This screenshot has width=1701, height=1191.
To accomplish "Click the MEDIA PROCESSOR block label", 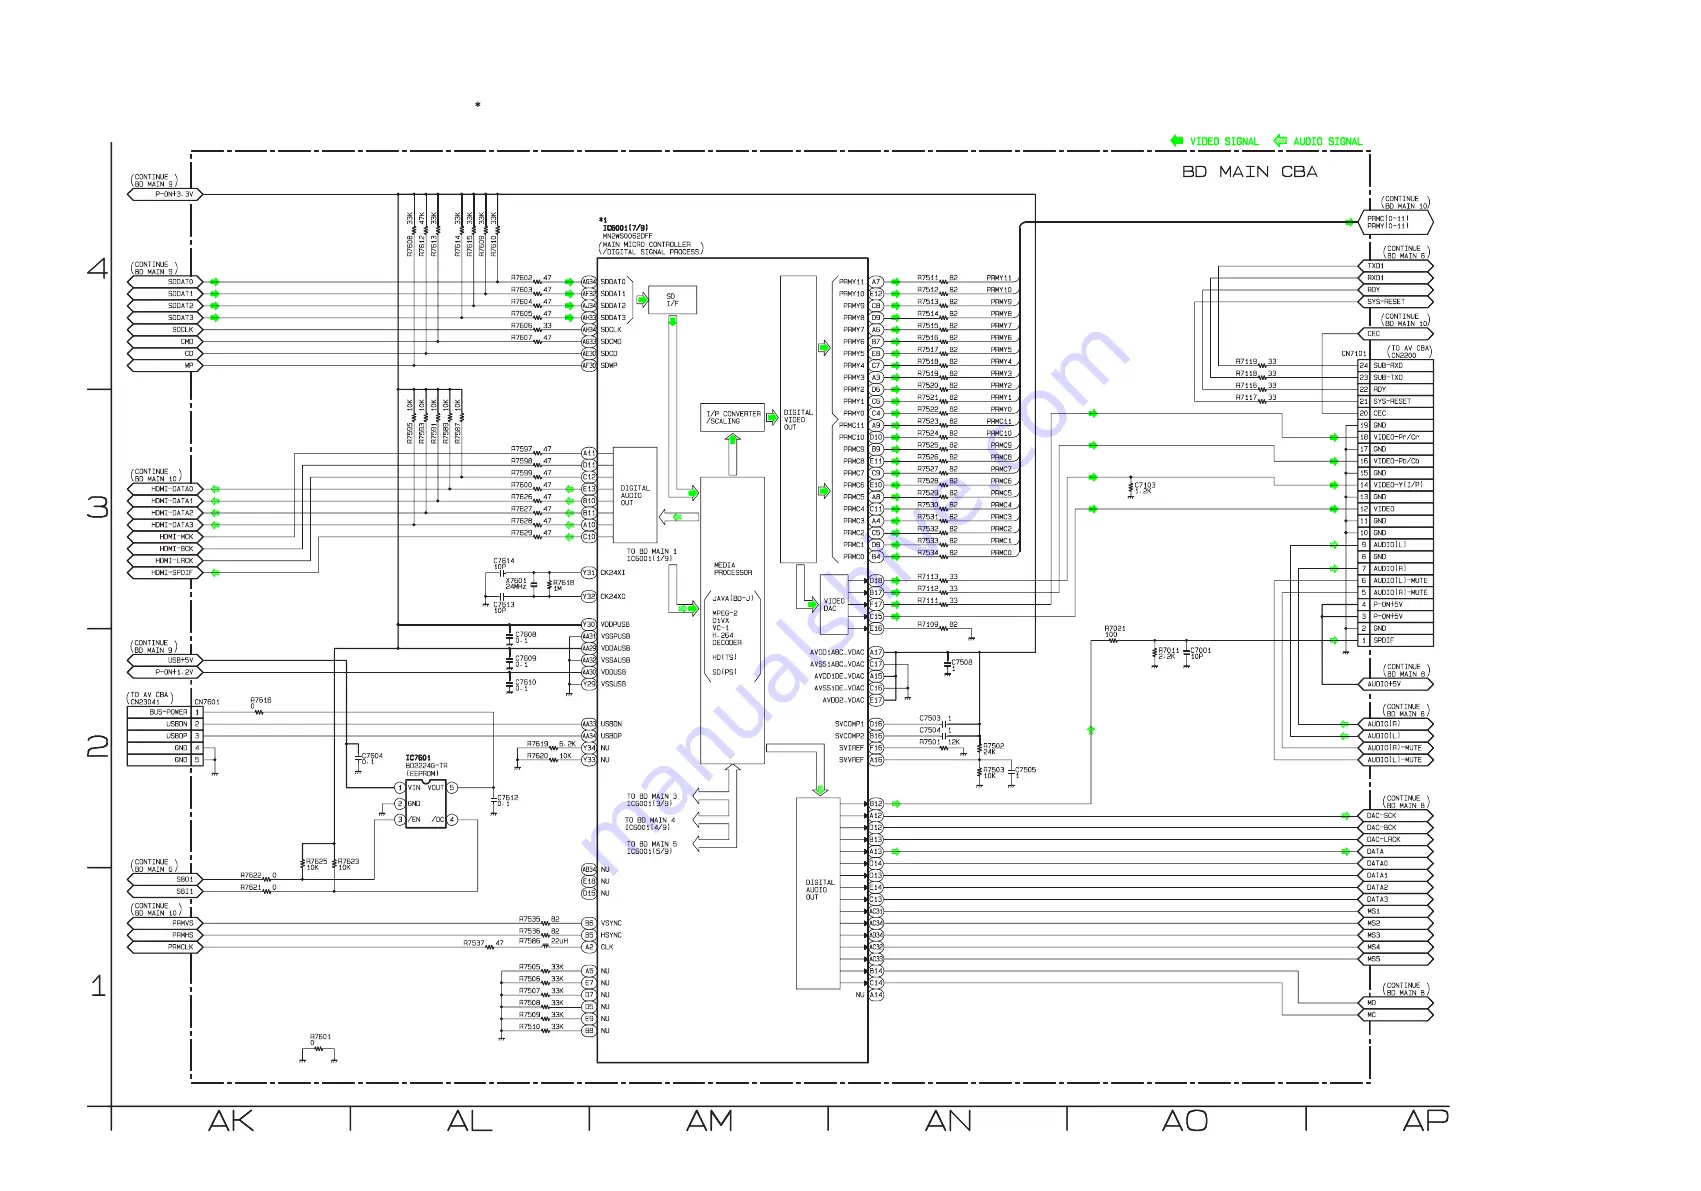I will [732, 569].
